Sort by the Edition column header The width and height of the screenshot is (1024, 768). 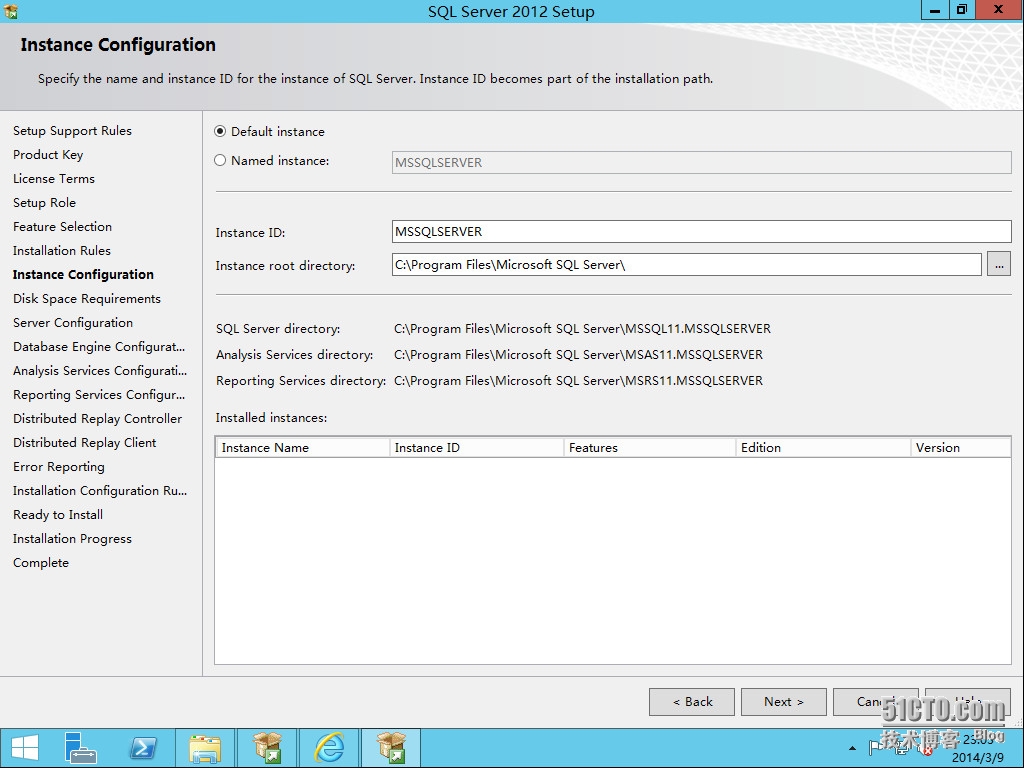click(x=824, y=447)
